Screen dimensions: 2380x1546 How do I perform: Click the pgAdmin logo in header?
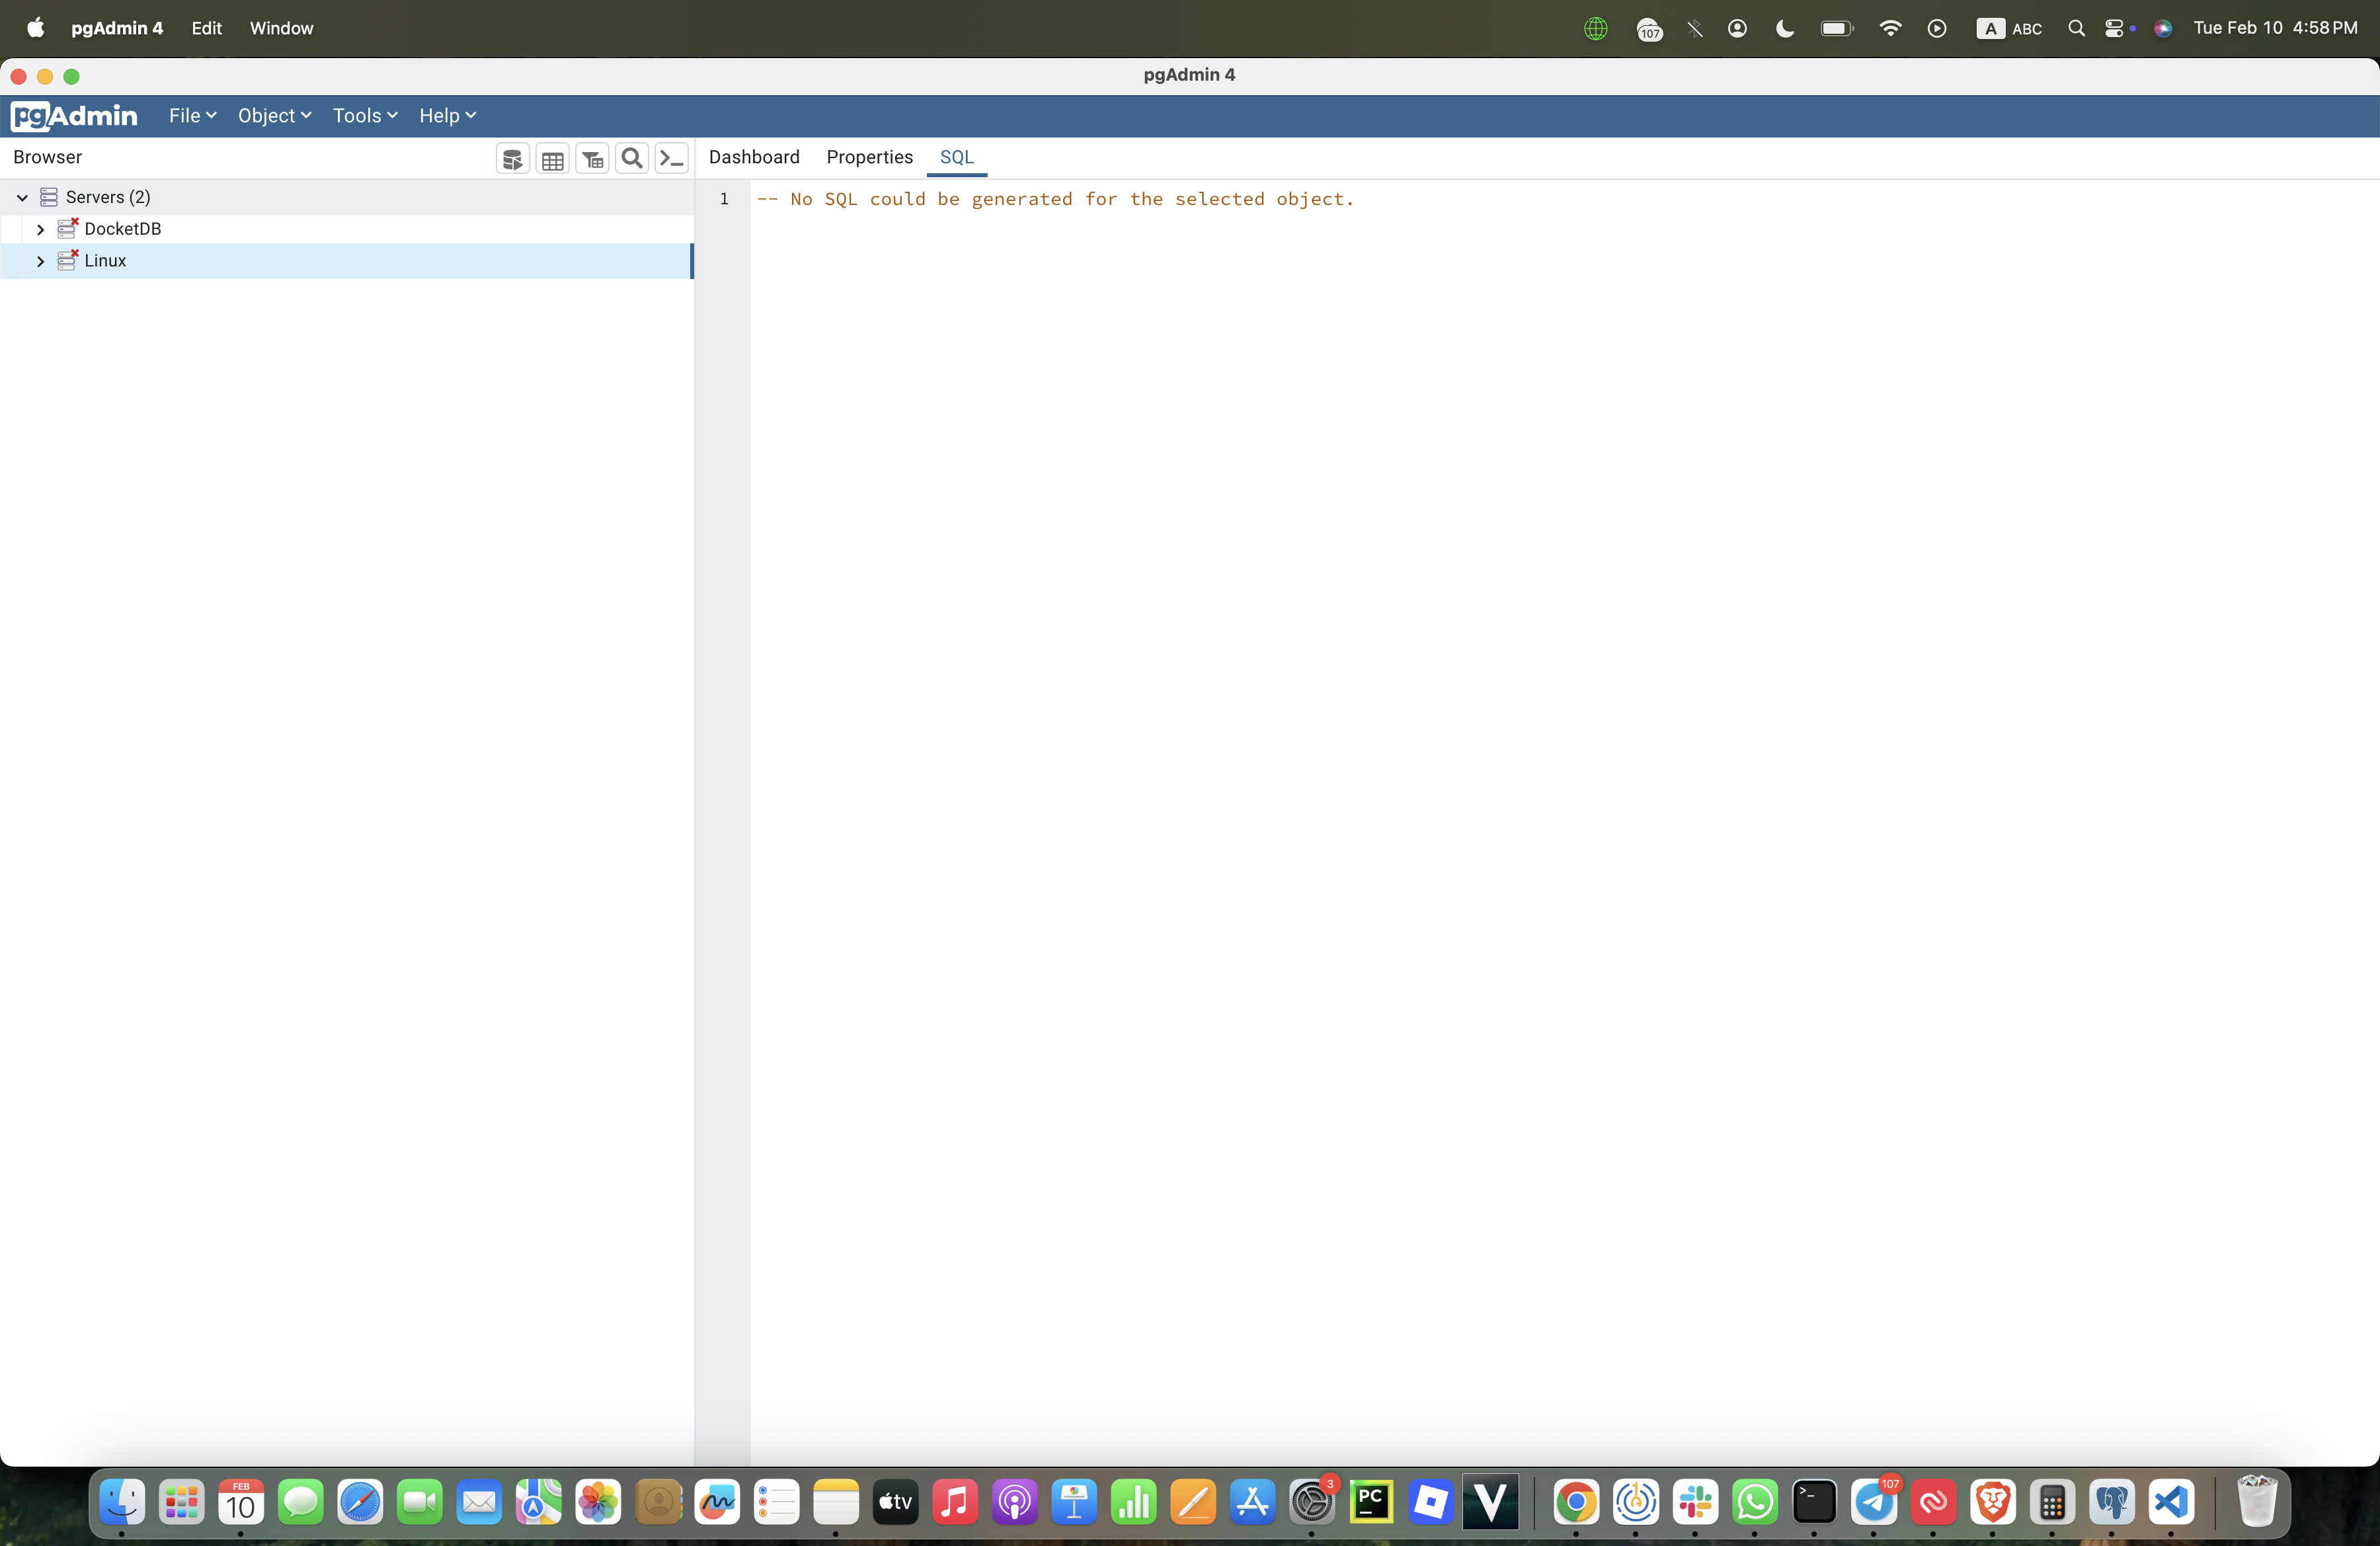(x=75, y=116)
